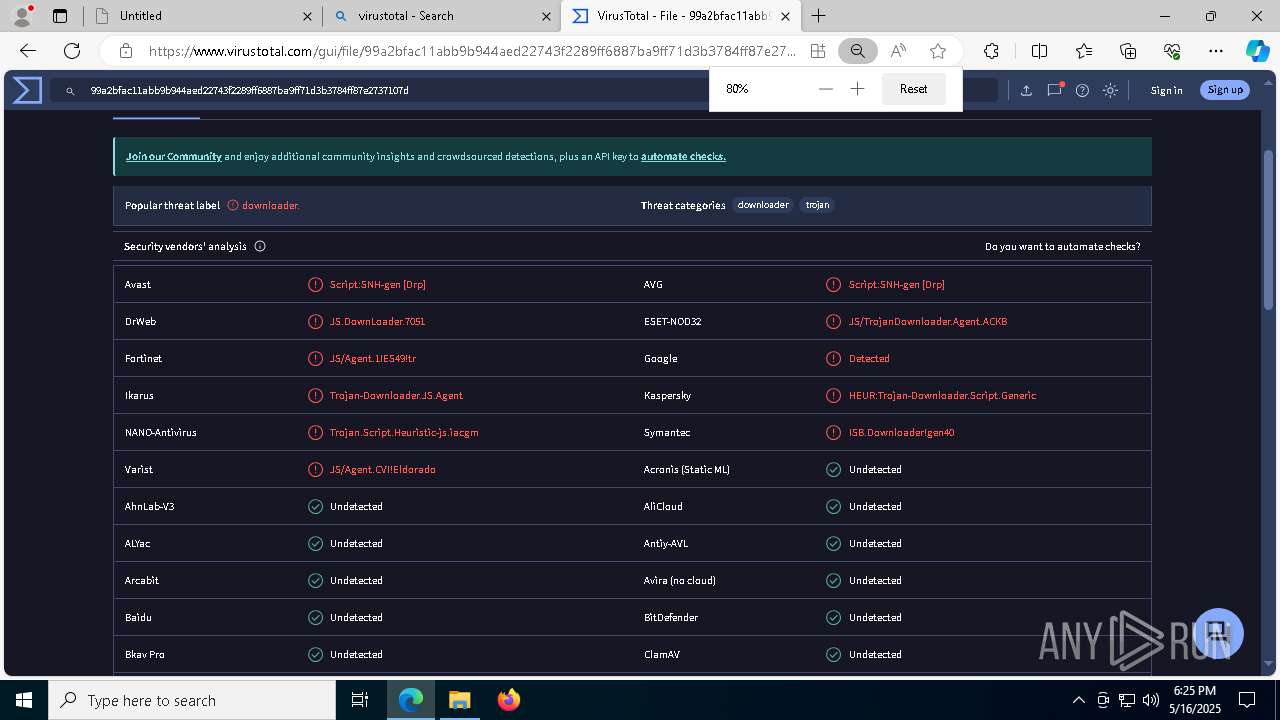
Task: Click the Popular threat label downloader text
Action: click(x=270, y=205)
